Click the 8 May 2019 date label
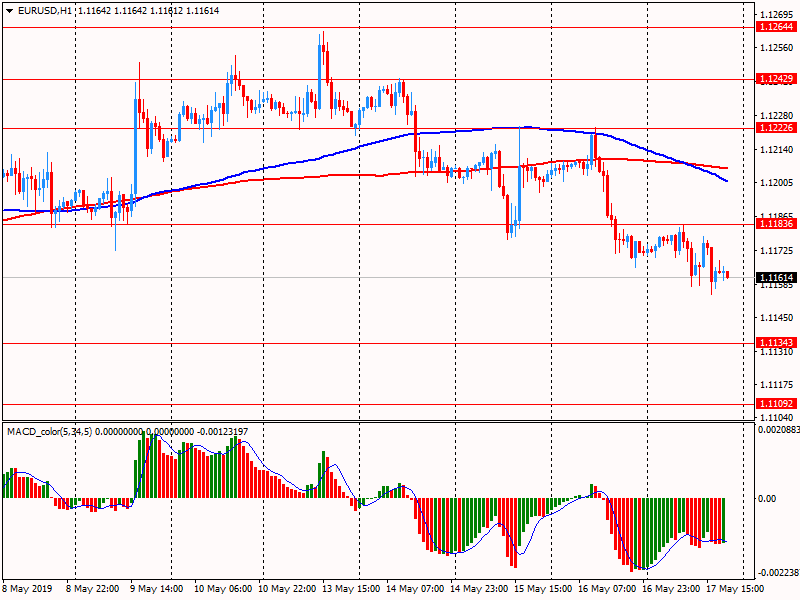 pyautogui.click(x=29, y=590)
